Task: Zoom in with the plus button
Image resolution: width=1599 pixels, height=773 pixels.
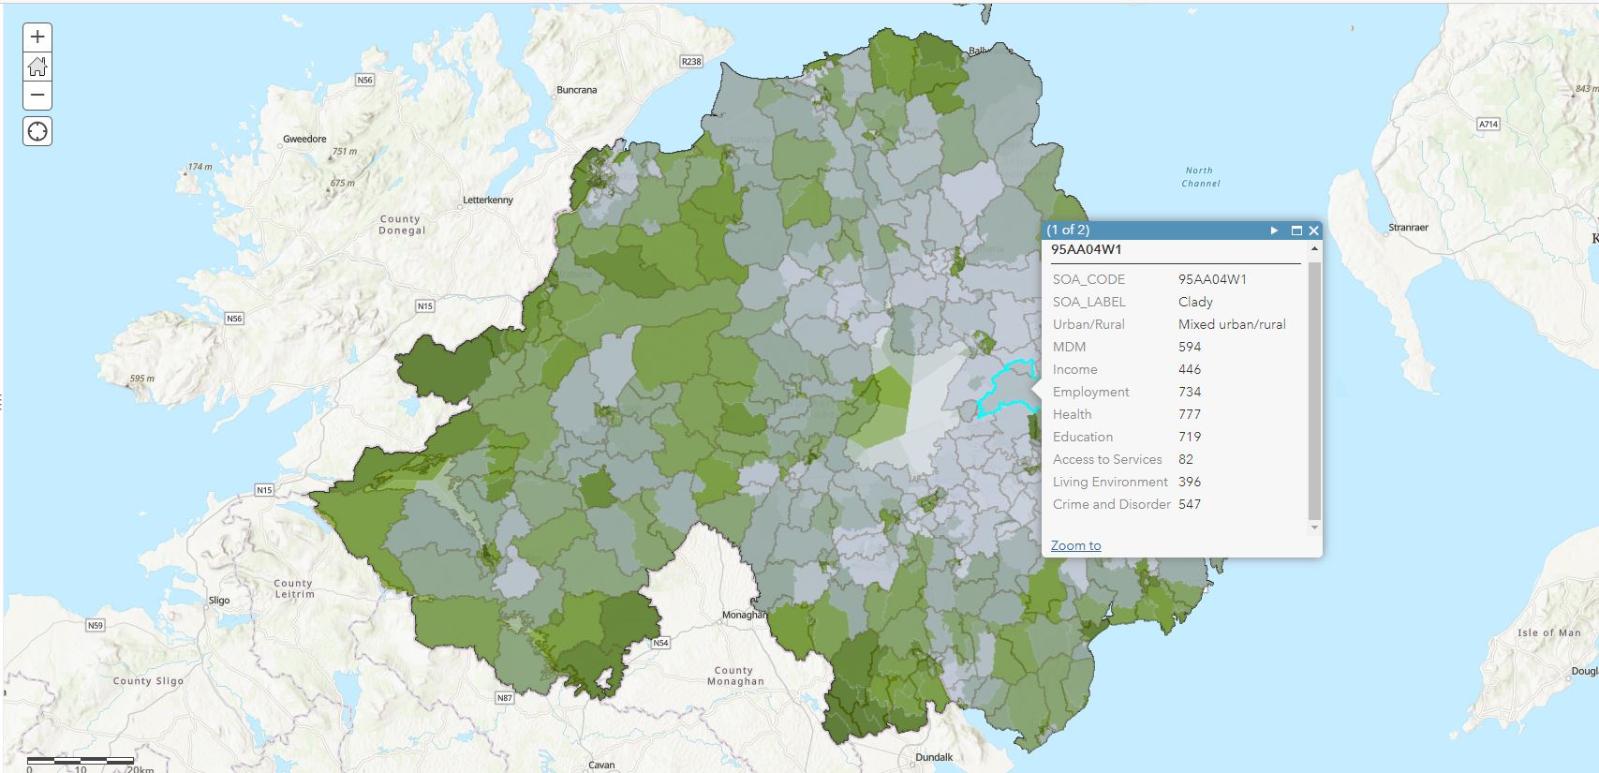Action: click(37, 37)
